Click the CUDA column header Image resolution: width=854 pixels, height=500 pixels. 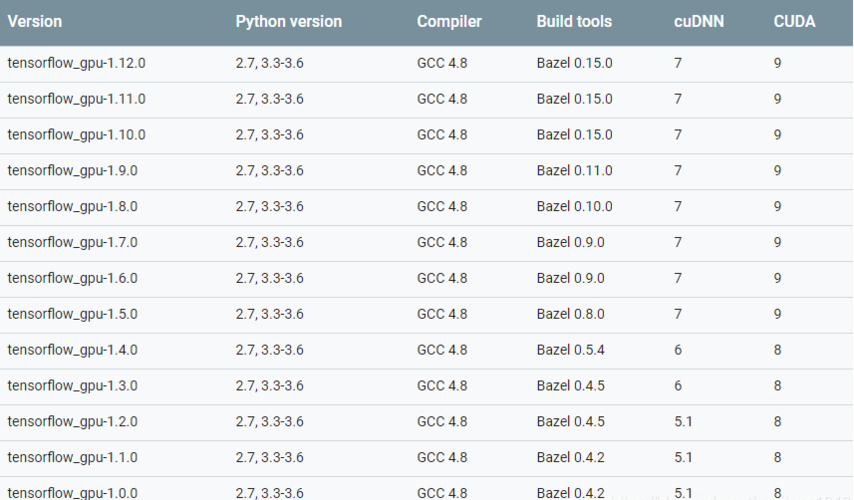click(x=794, y=22)
